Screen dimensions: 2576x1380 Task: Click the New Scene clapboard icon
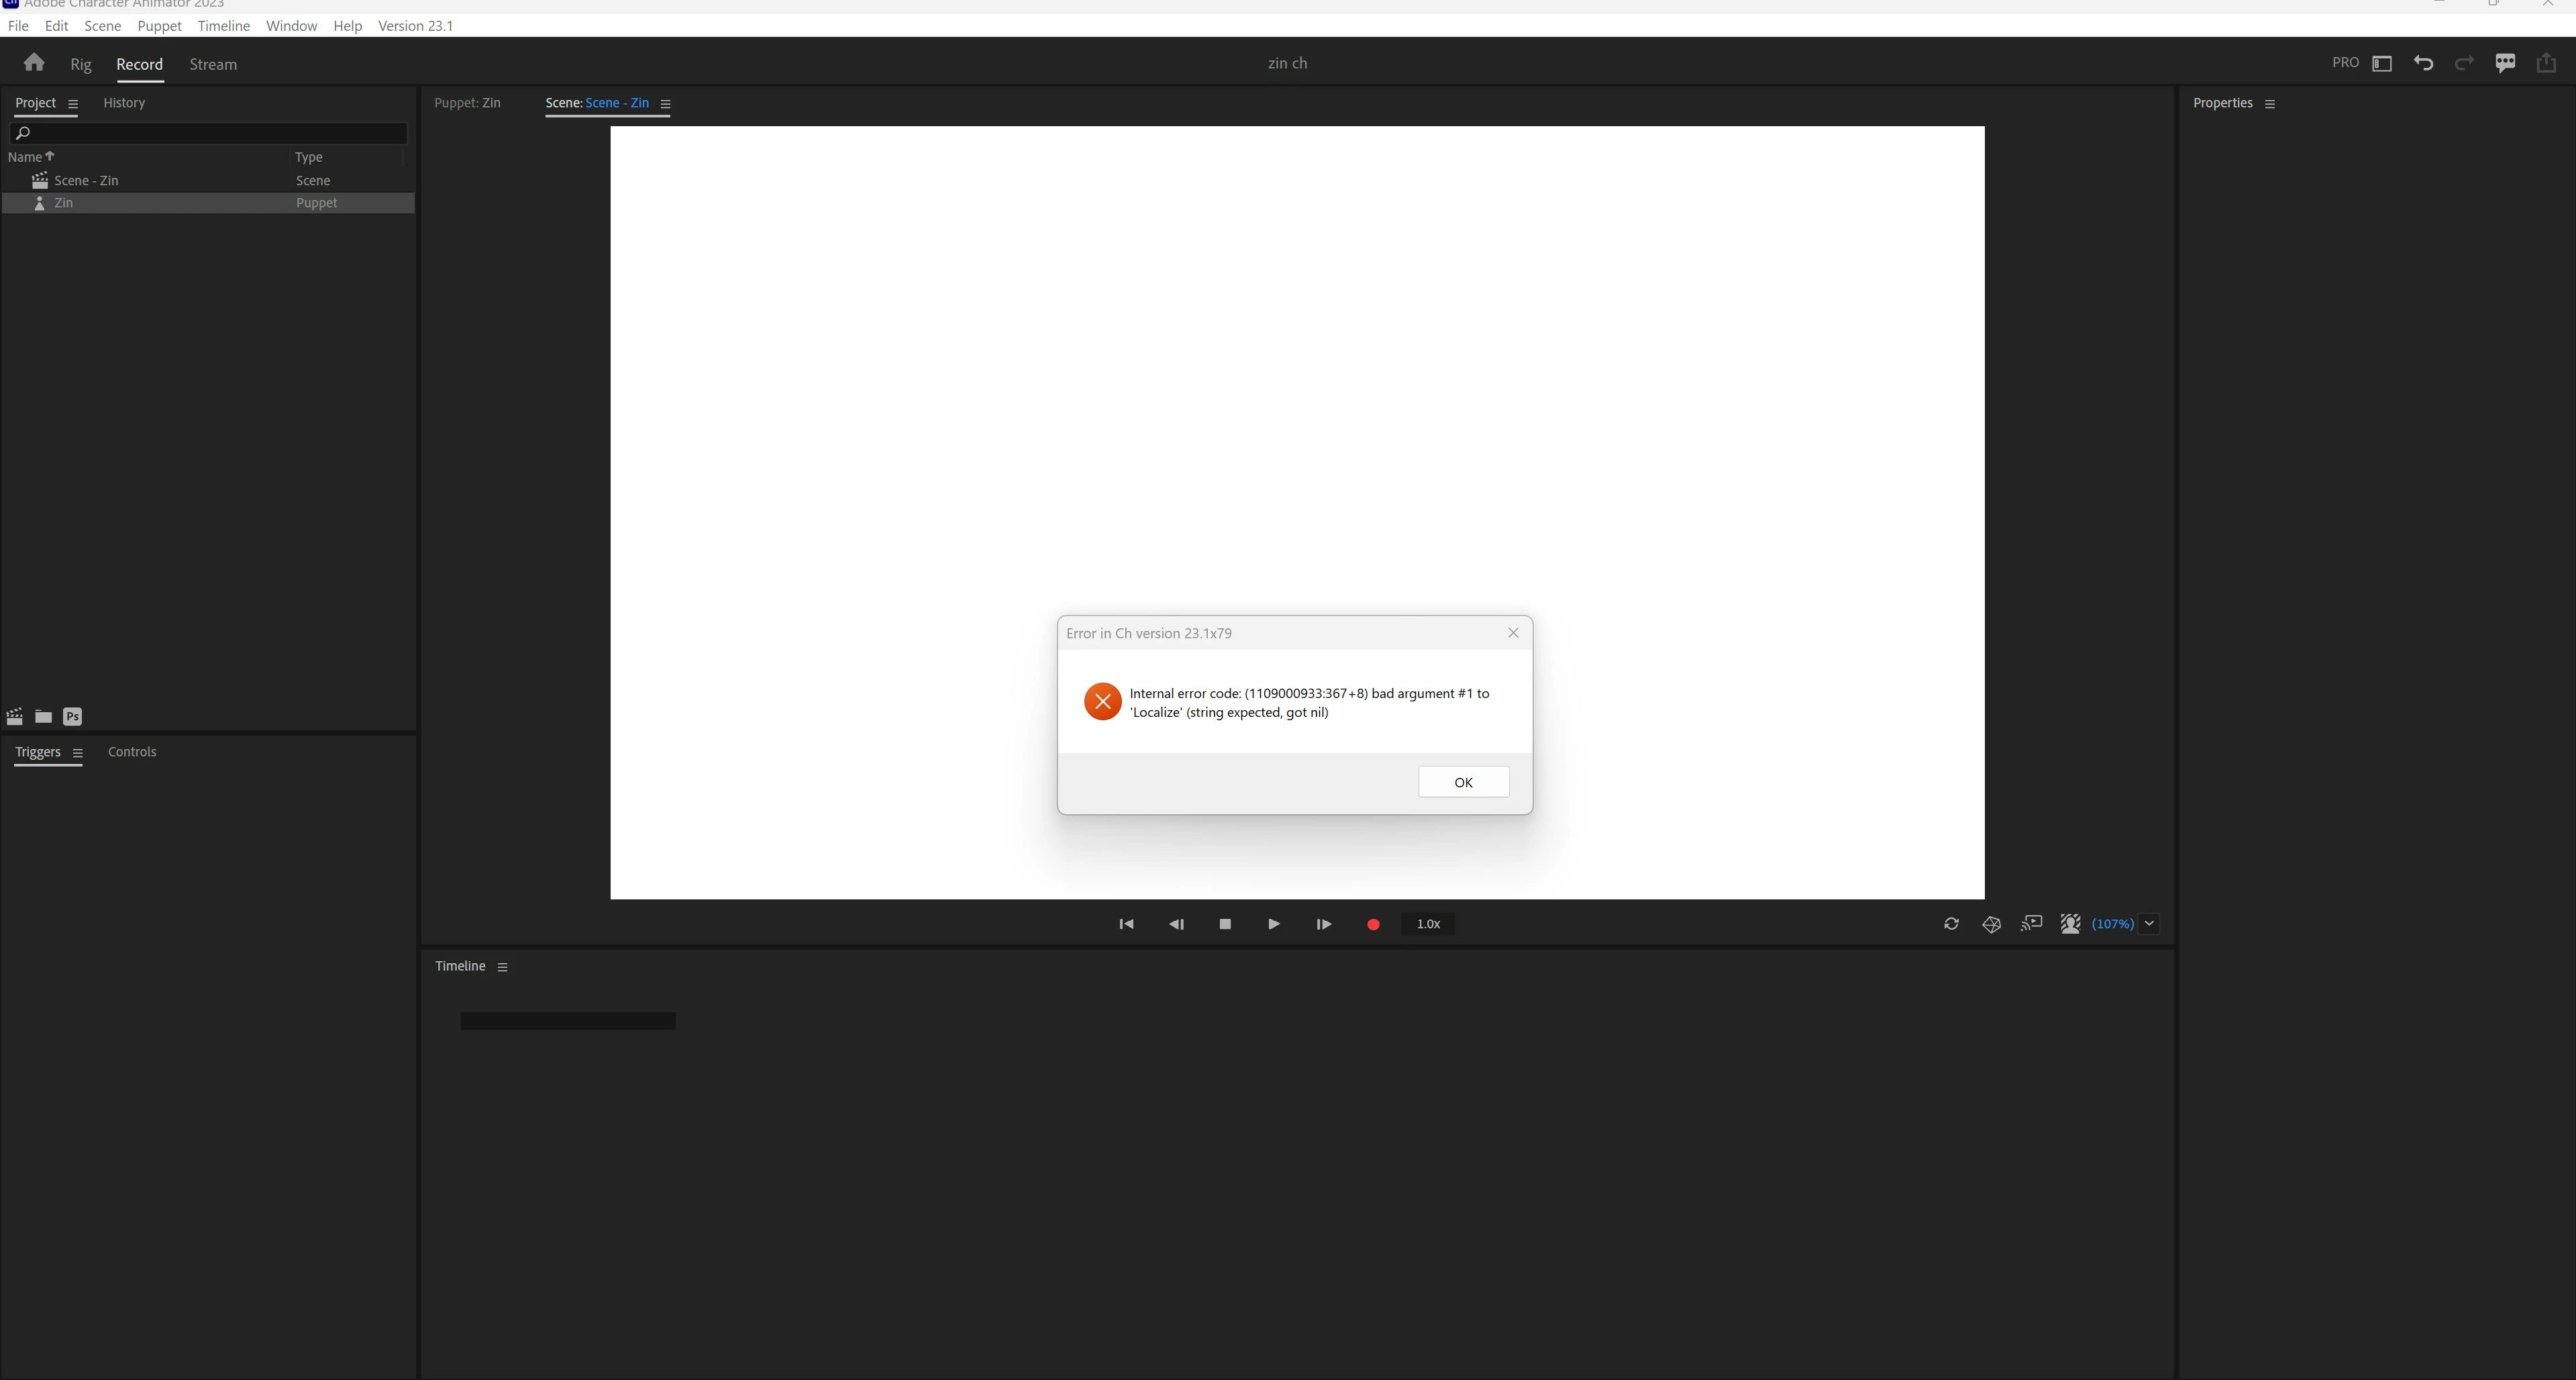coord(15,716)
